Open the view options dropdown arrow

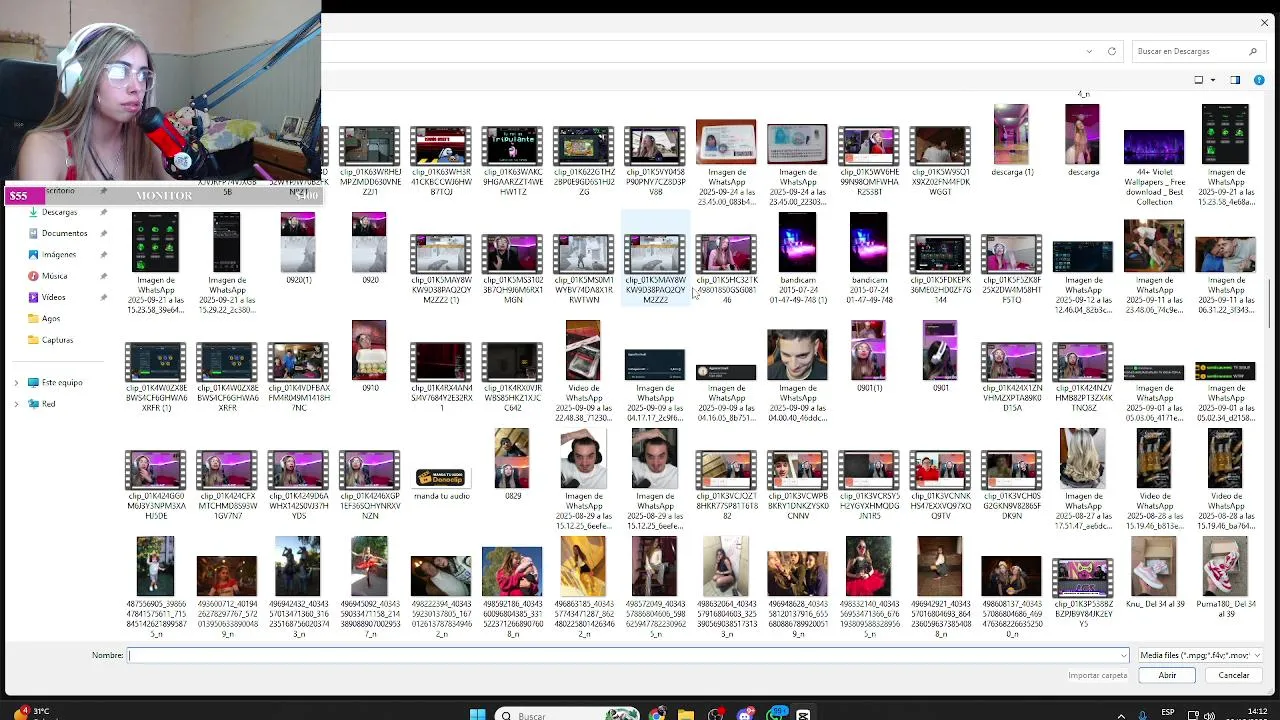tap(1213, 80)
